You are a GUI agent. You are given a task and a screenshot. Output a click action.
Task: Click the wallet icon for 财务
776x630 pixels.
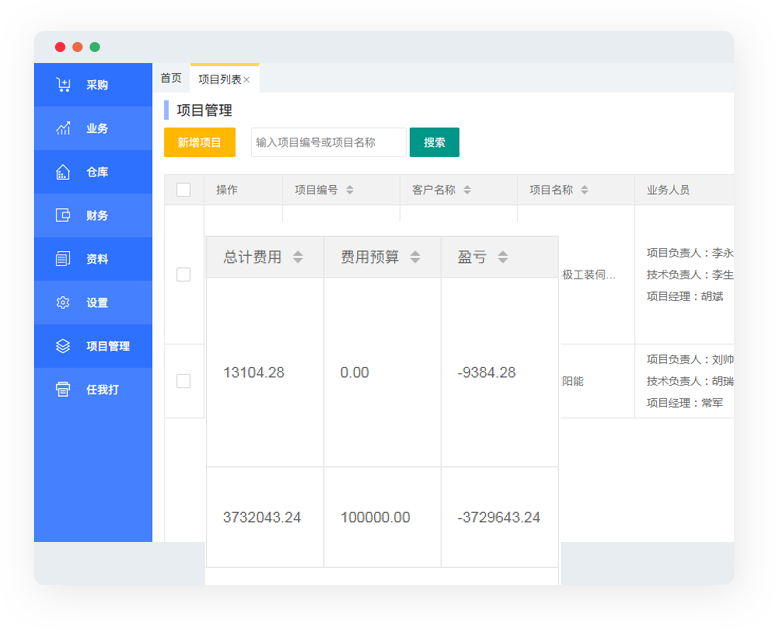coord(63,215)
